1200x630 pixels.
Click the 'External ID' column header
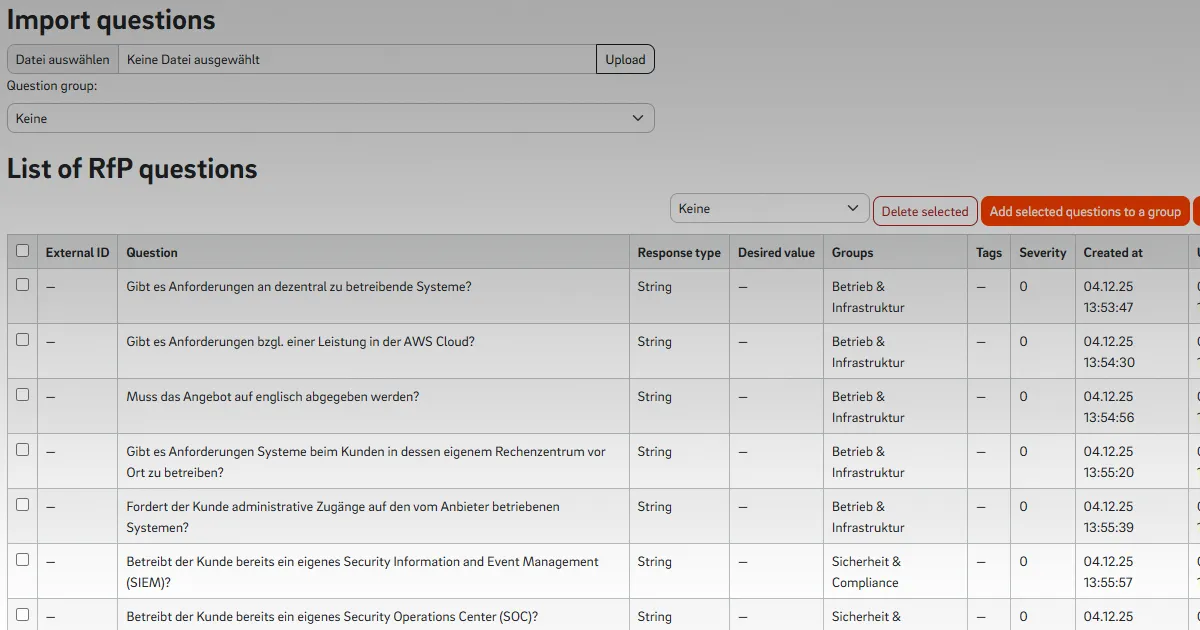coord(77,253)
